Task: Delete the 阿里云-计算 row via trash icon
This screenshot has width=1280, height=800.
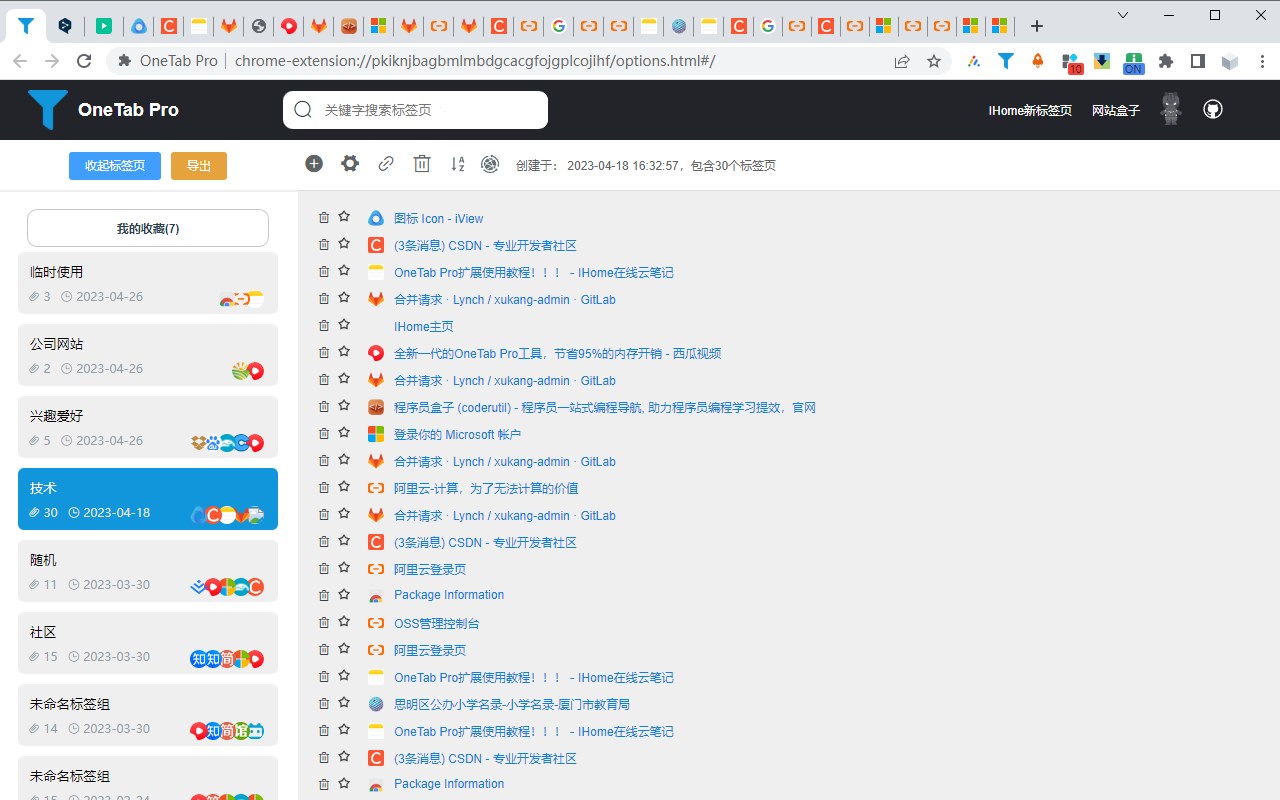Action: (324, 487)
